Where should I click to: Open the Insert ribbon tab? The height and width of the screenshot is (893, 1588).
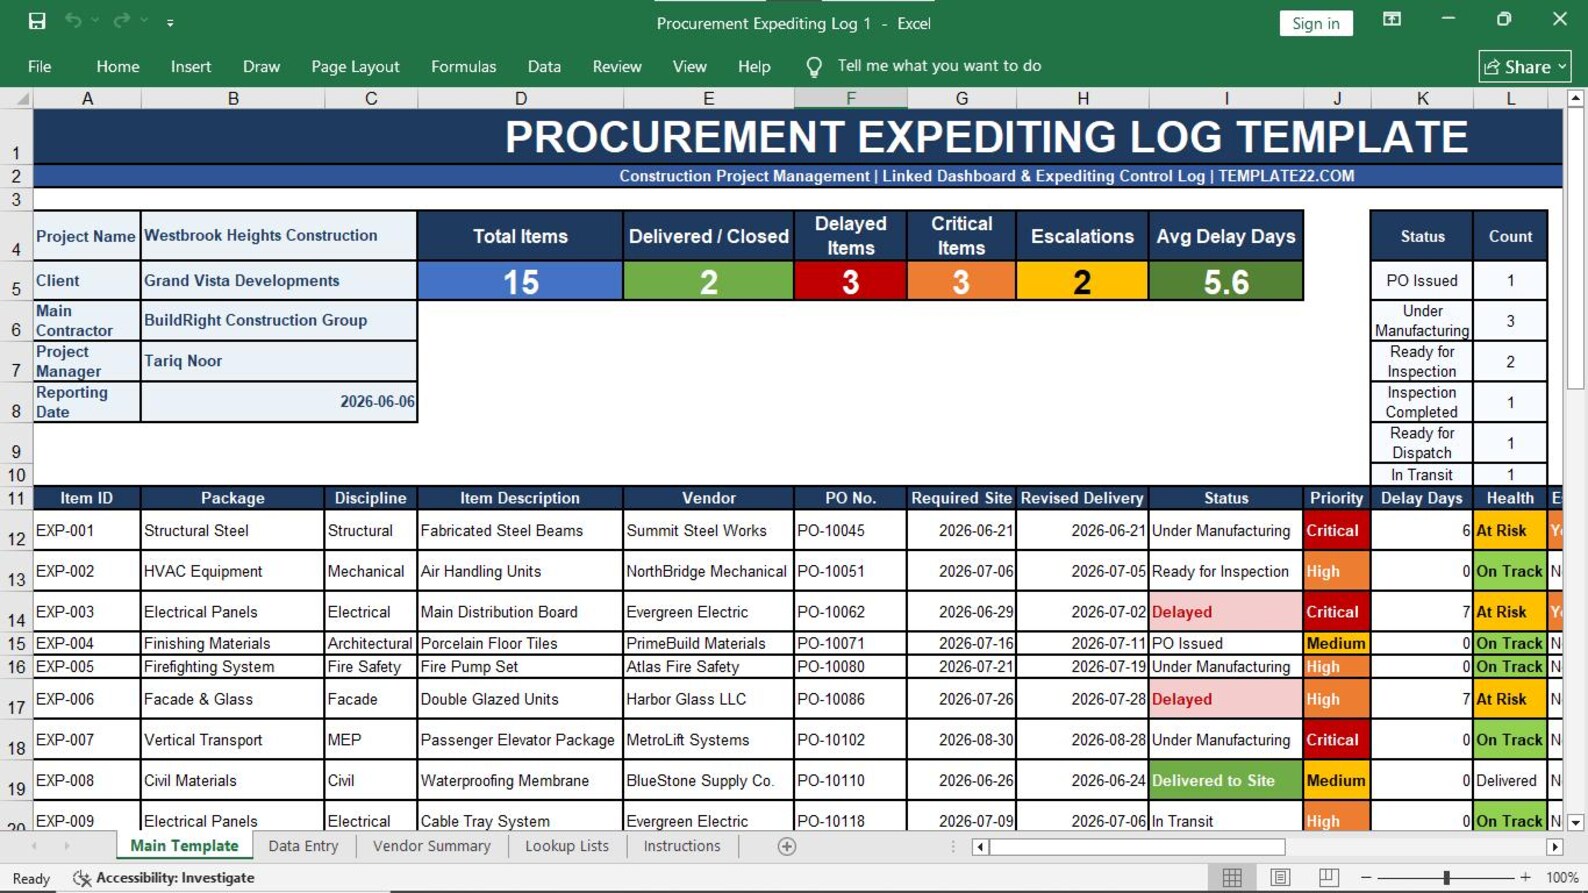[x=191, y=67]
